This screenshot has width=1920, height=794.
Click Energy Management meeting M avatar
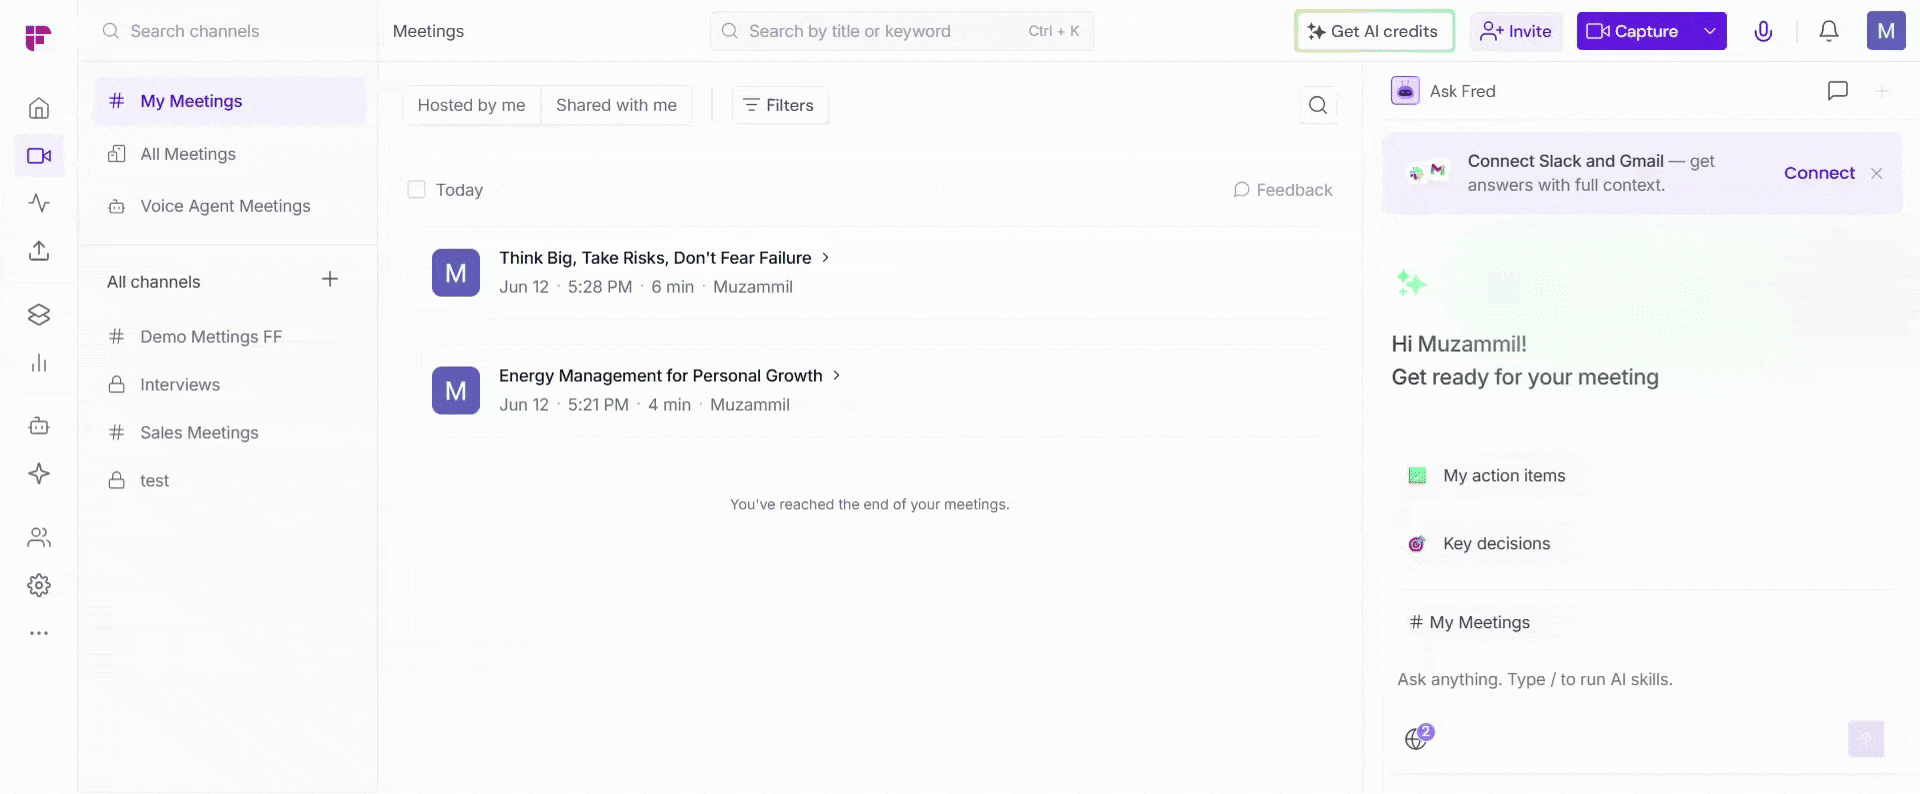pos(456,391)
